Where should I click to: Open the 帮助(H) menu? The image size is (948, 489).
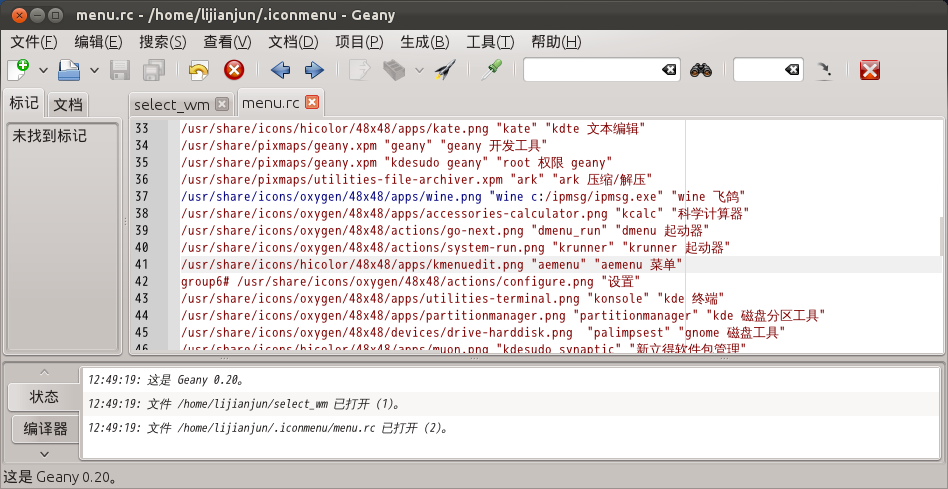(556, 42)
